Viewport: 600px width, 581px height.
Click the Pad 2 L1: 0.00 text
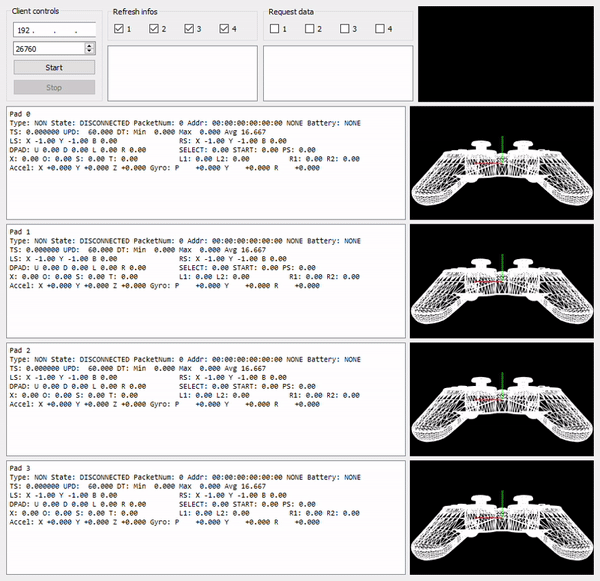(196, 395)
